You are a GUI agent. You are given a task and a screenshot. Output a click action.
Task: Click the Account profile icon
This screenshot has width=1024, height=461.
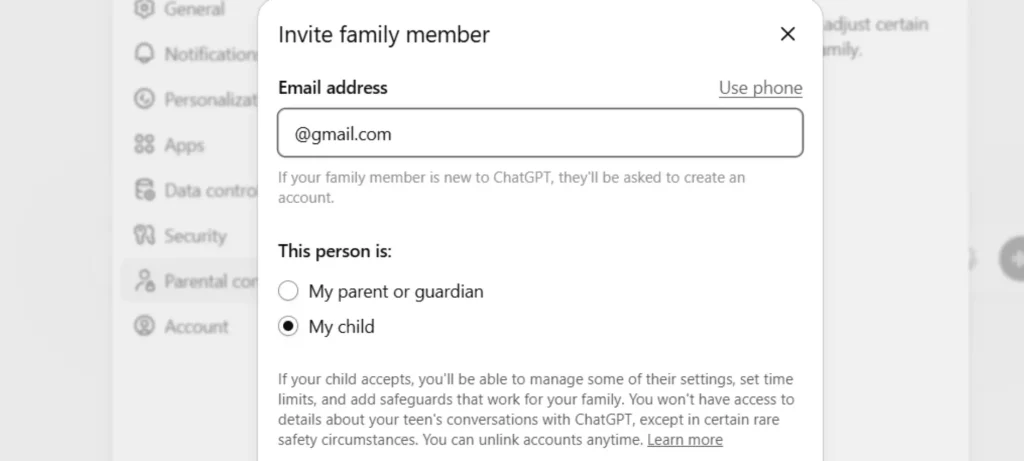[145, 326]
